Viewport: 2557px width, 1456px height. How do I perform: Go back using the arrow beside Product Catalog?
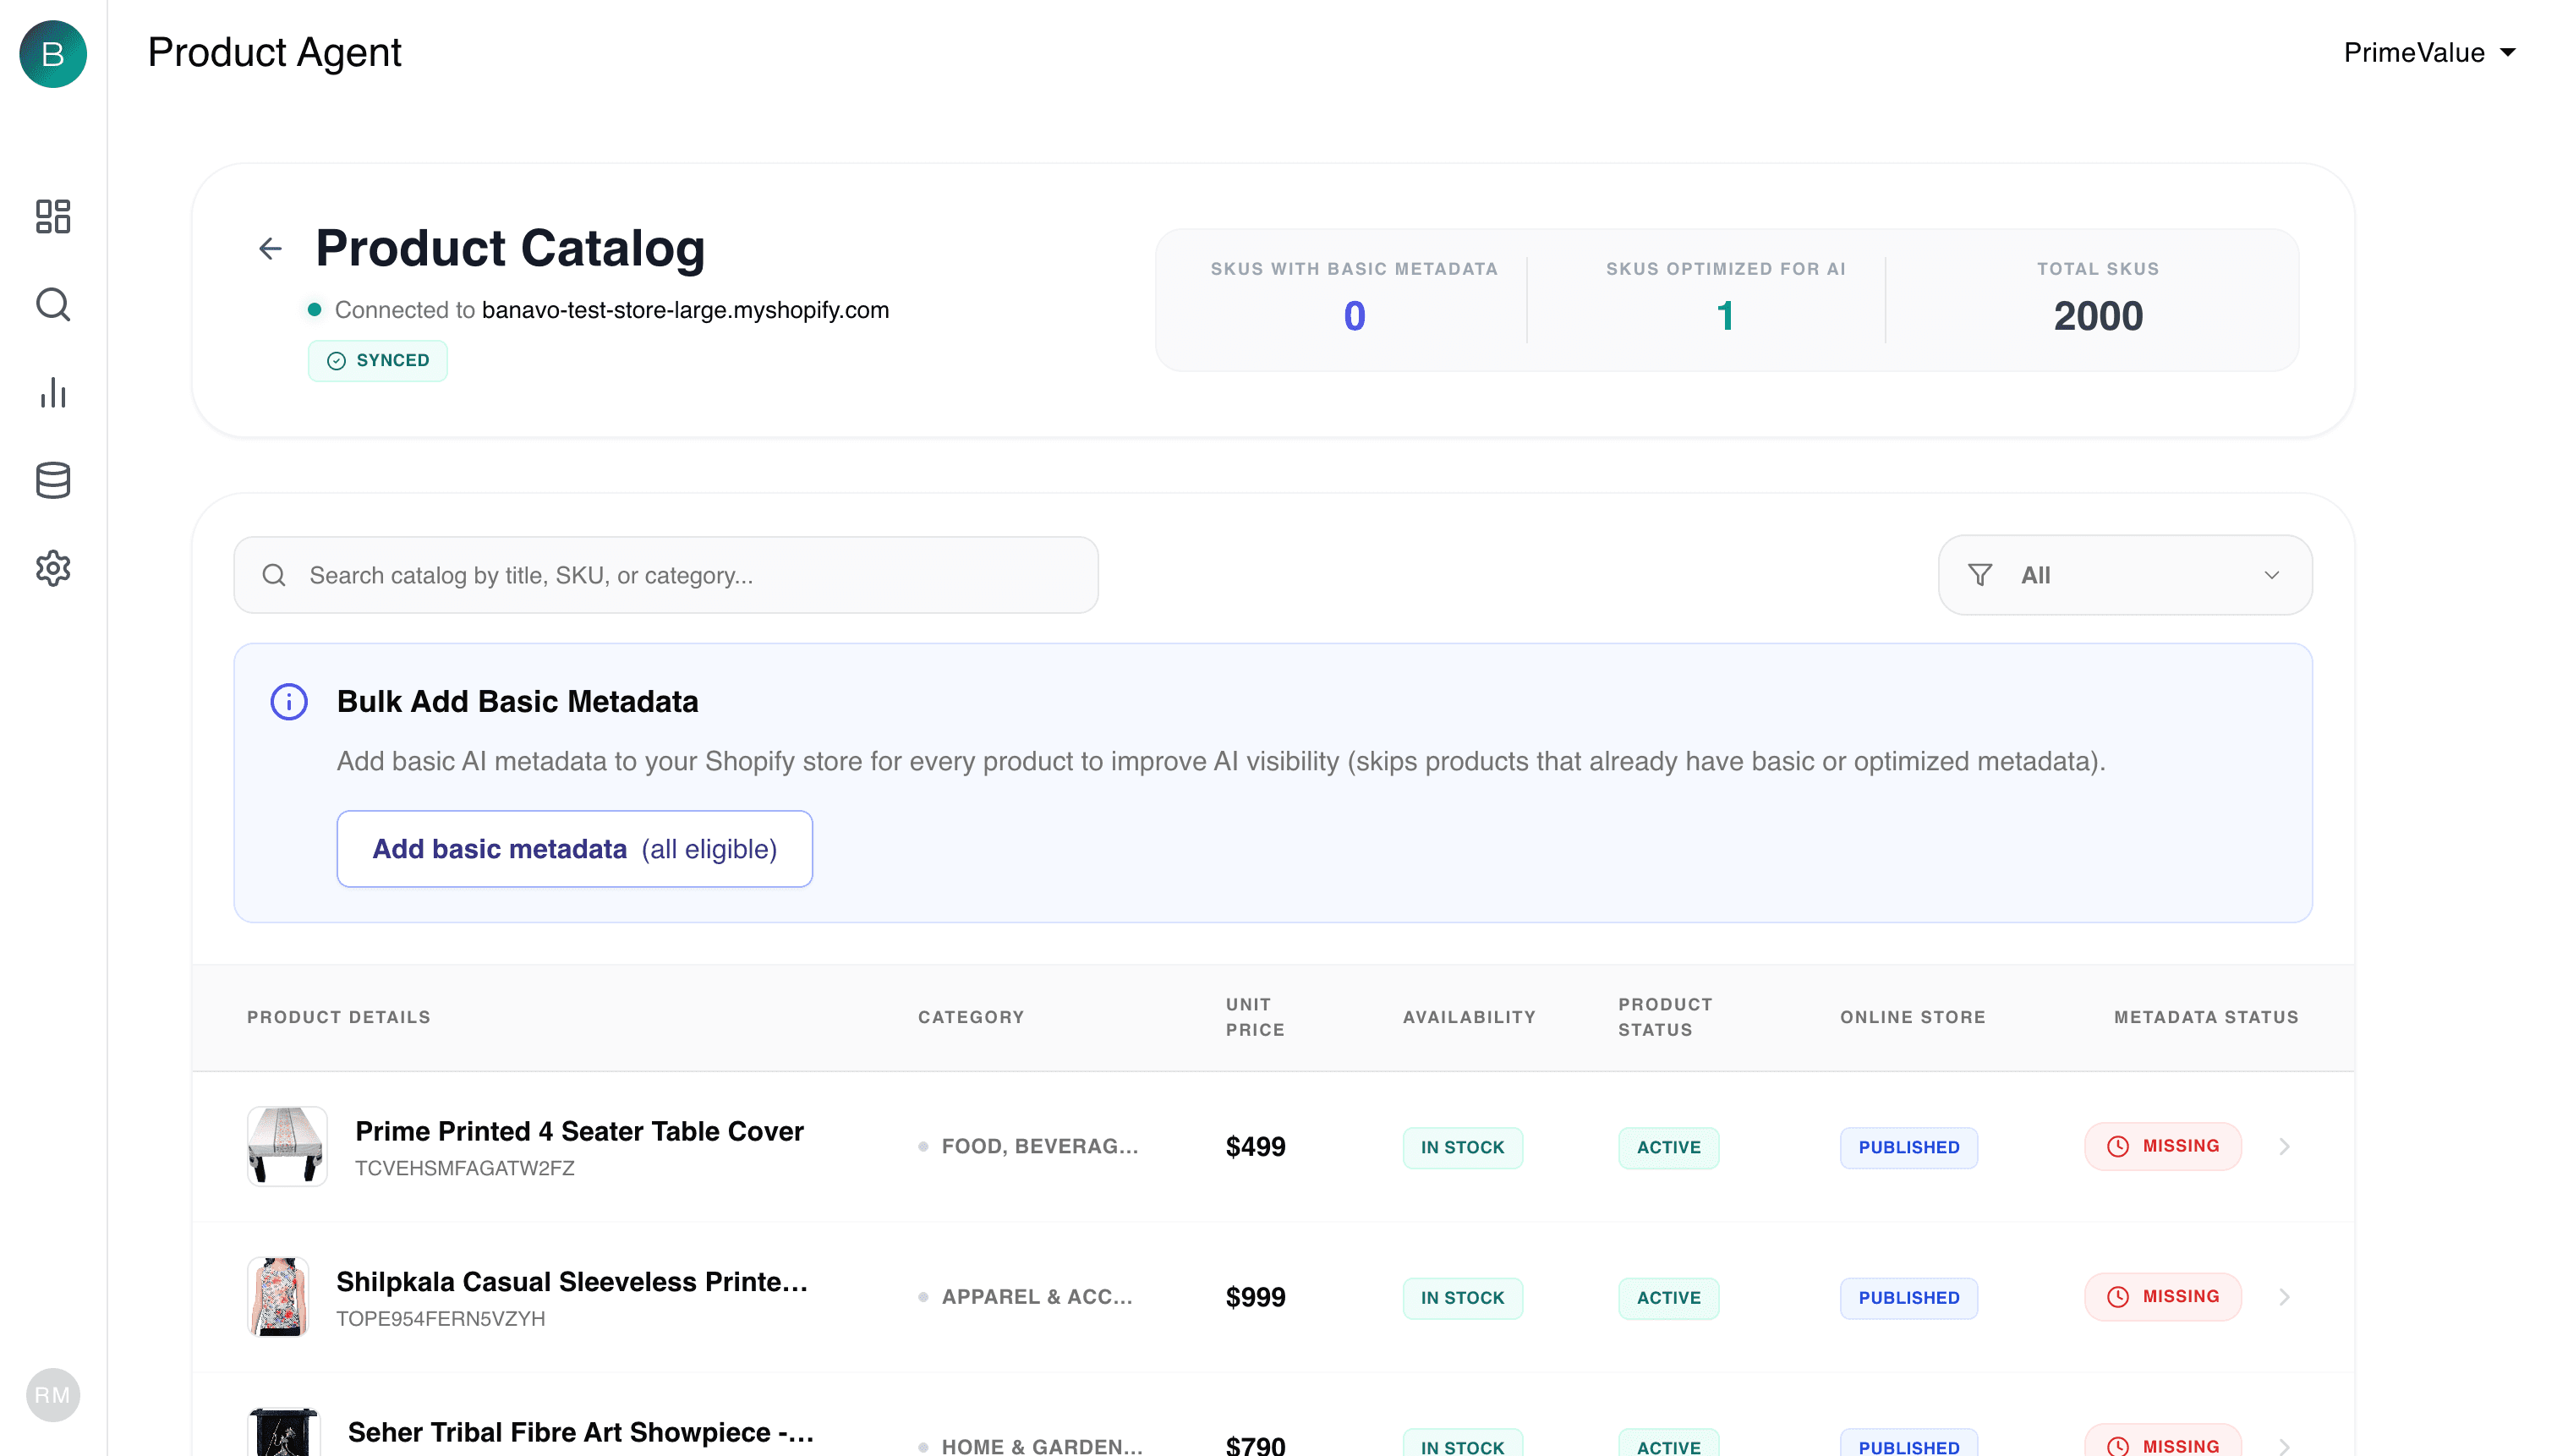point(270,248)
